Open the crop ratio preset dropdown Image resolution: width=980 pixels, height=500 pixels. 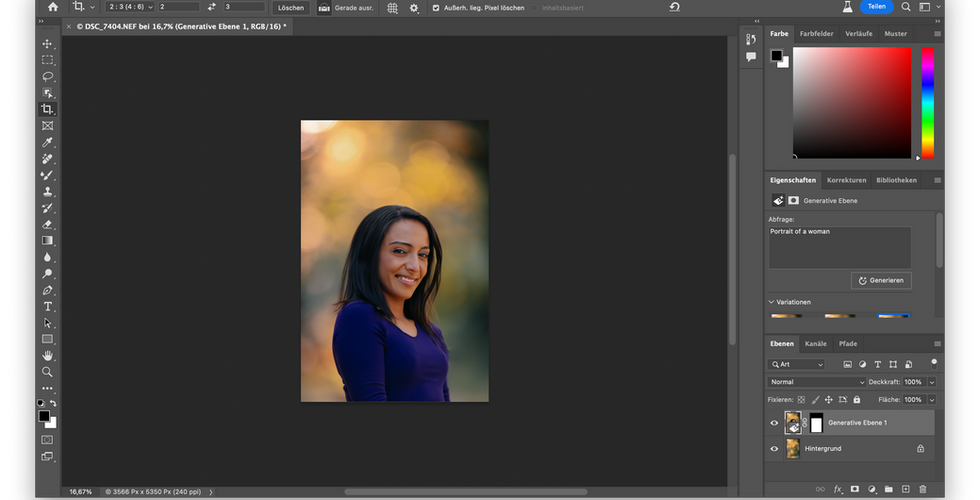[x=129, y=7]
